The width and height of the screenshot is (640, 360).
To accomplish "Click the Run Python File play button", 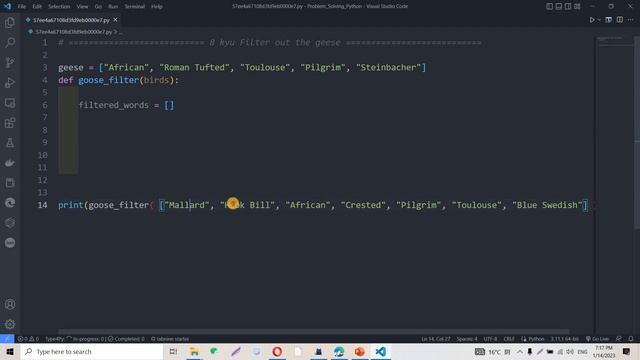I will 592,20.
